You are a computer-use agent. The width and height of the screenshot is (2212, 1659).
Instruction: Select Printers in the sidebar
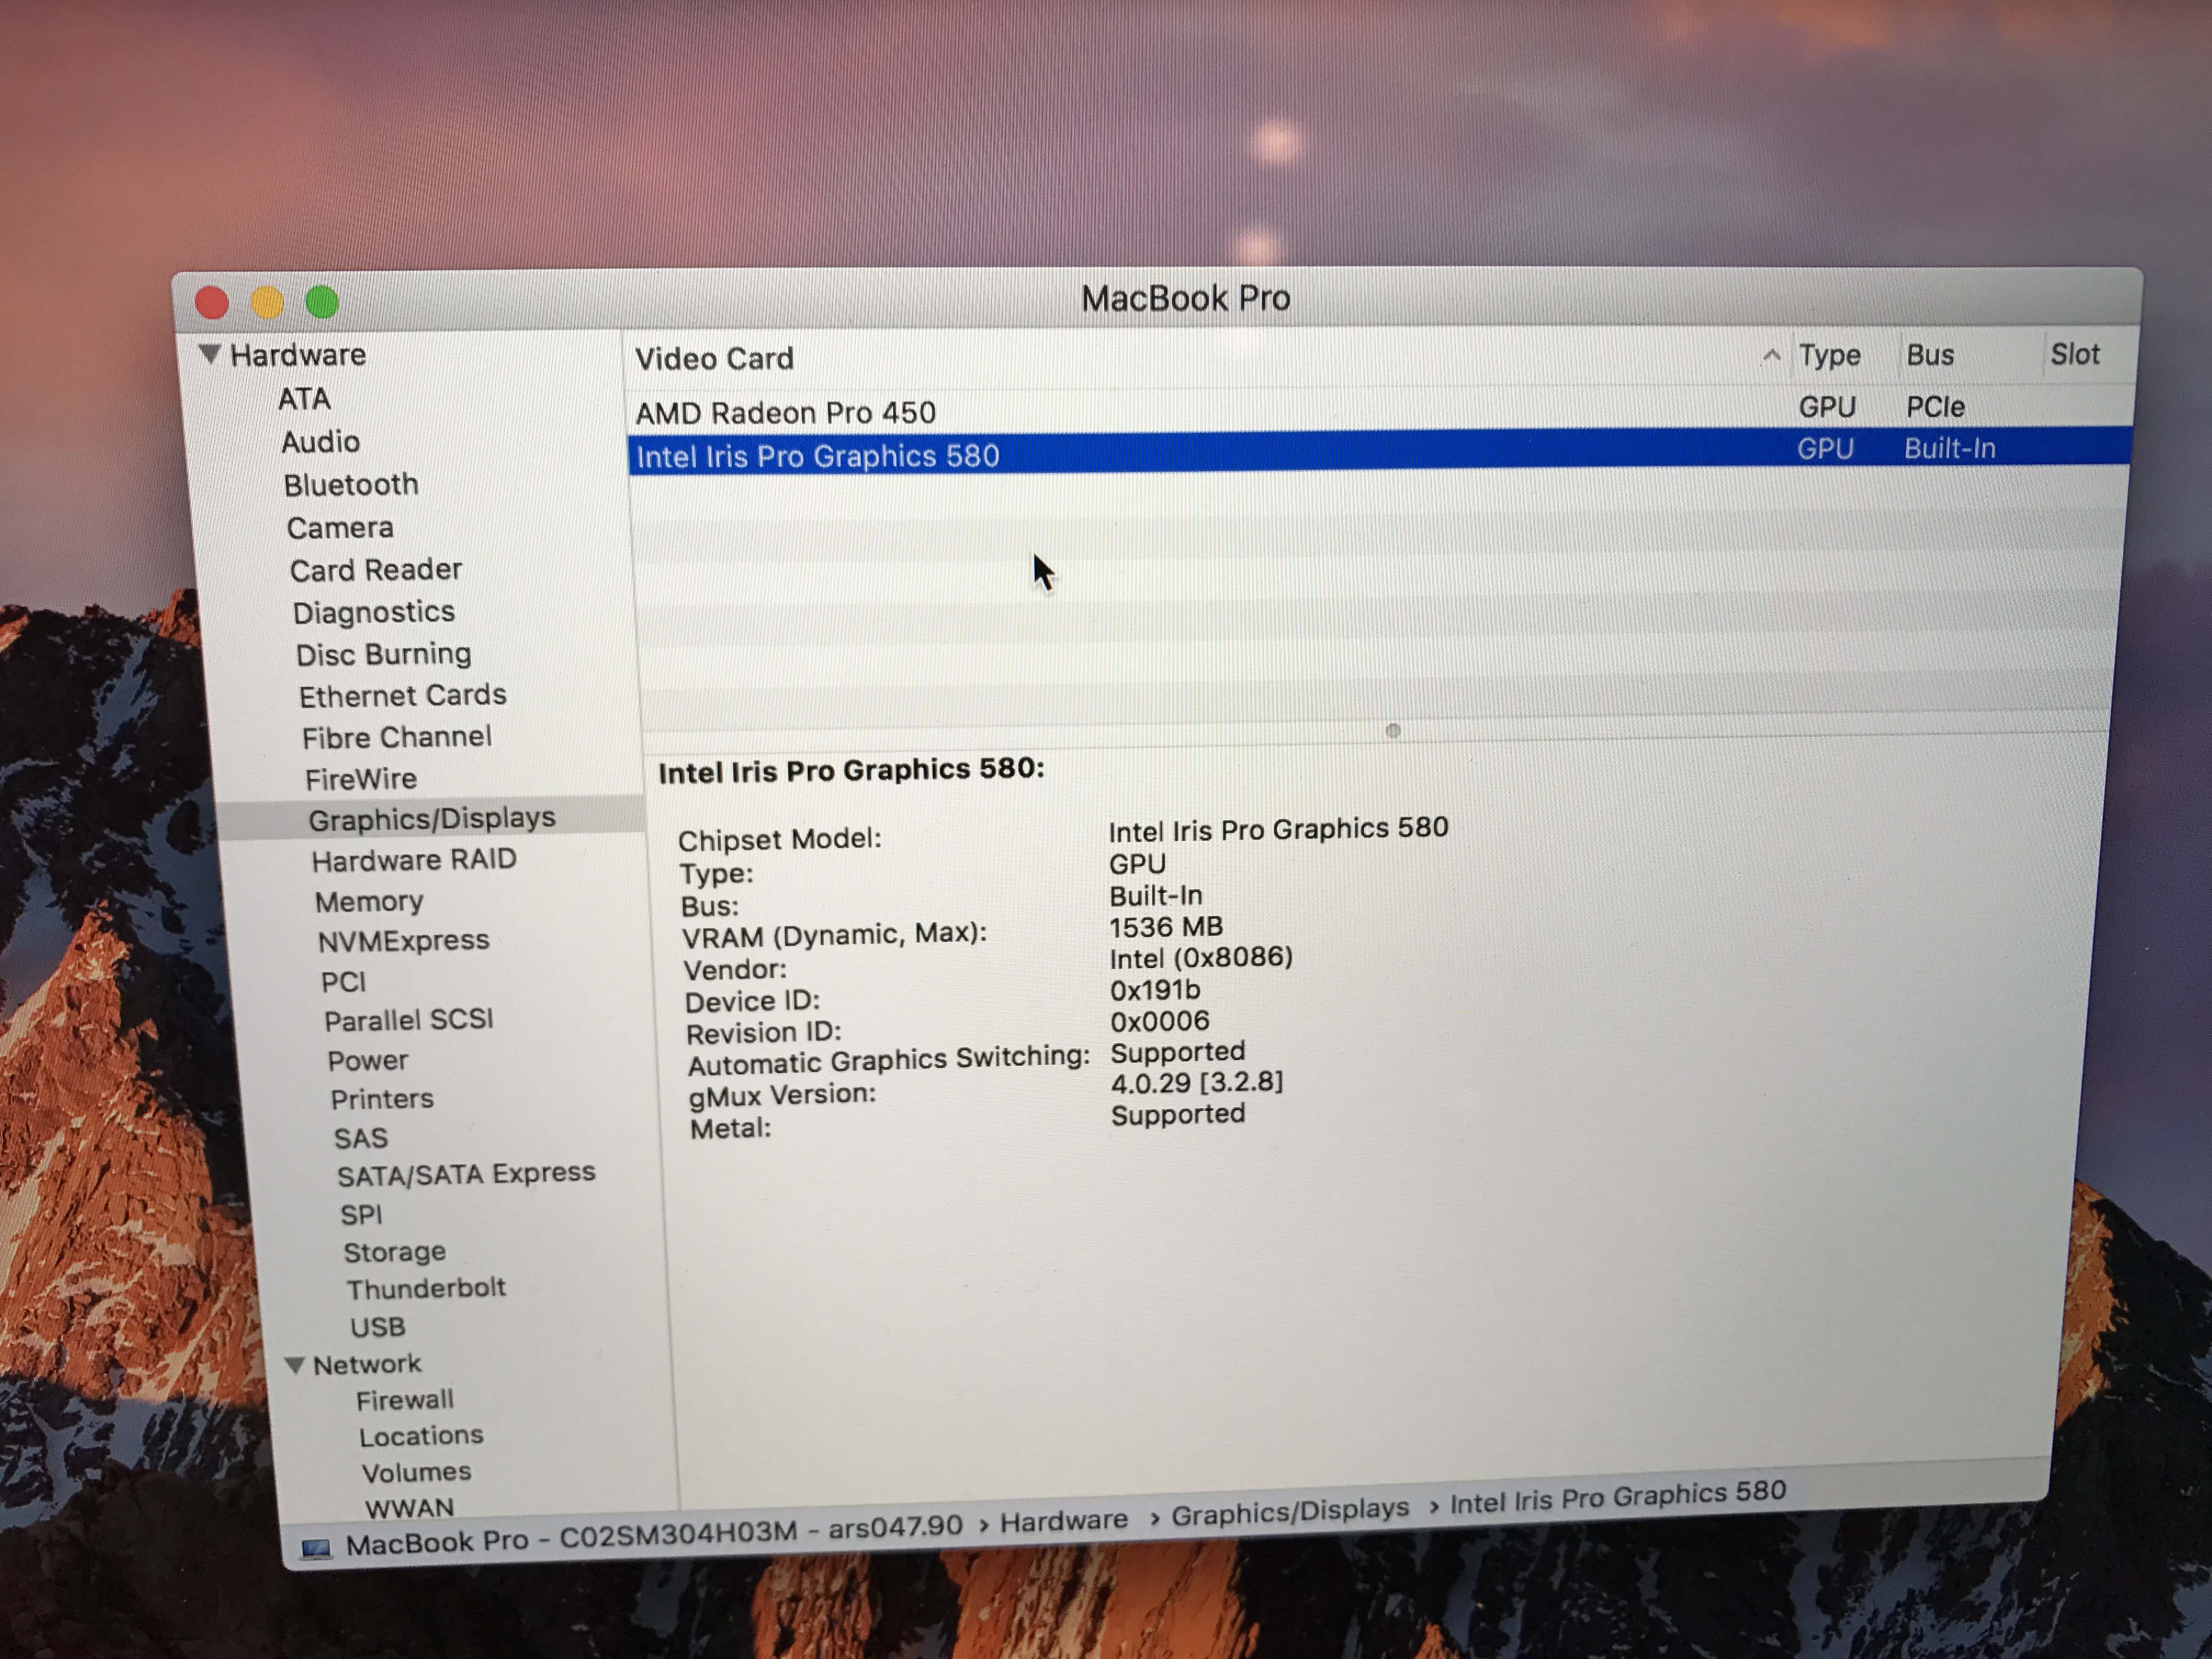[382, 1099]
